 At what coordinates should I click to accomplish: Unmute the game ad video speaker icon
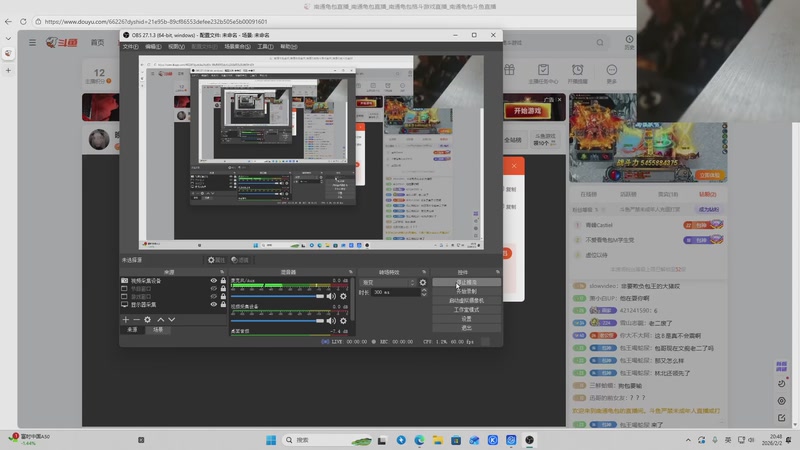click(576, 177)
